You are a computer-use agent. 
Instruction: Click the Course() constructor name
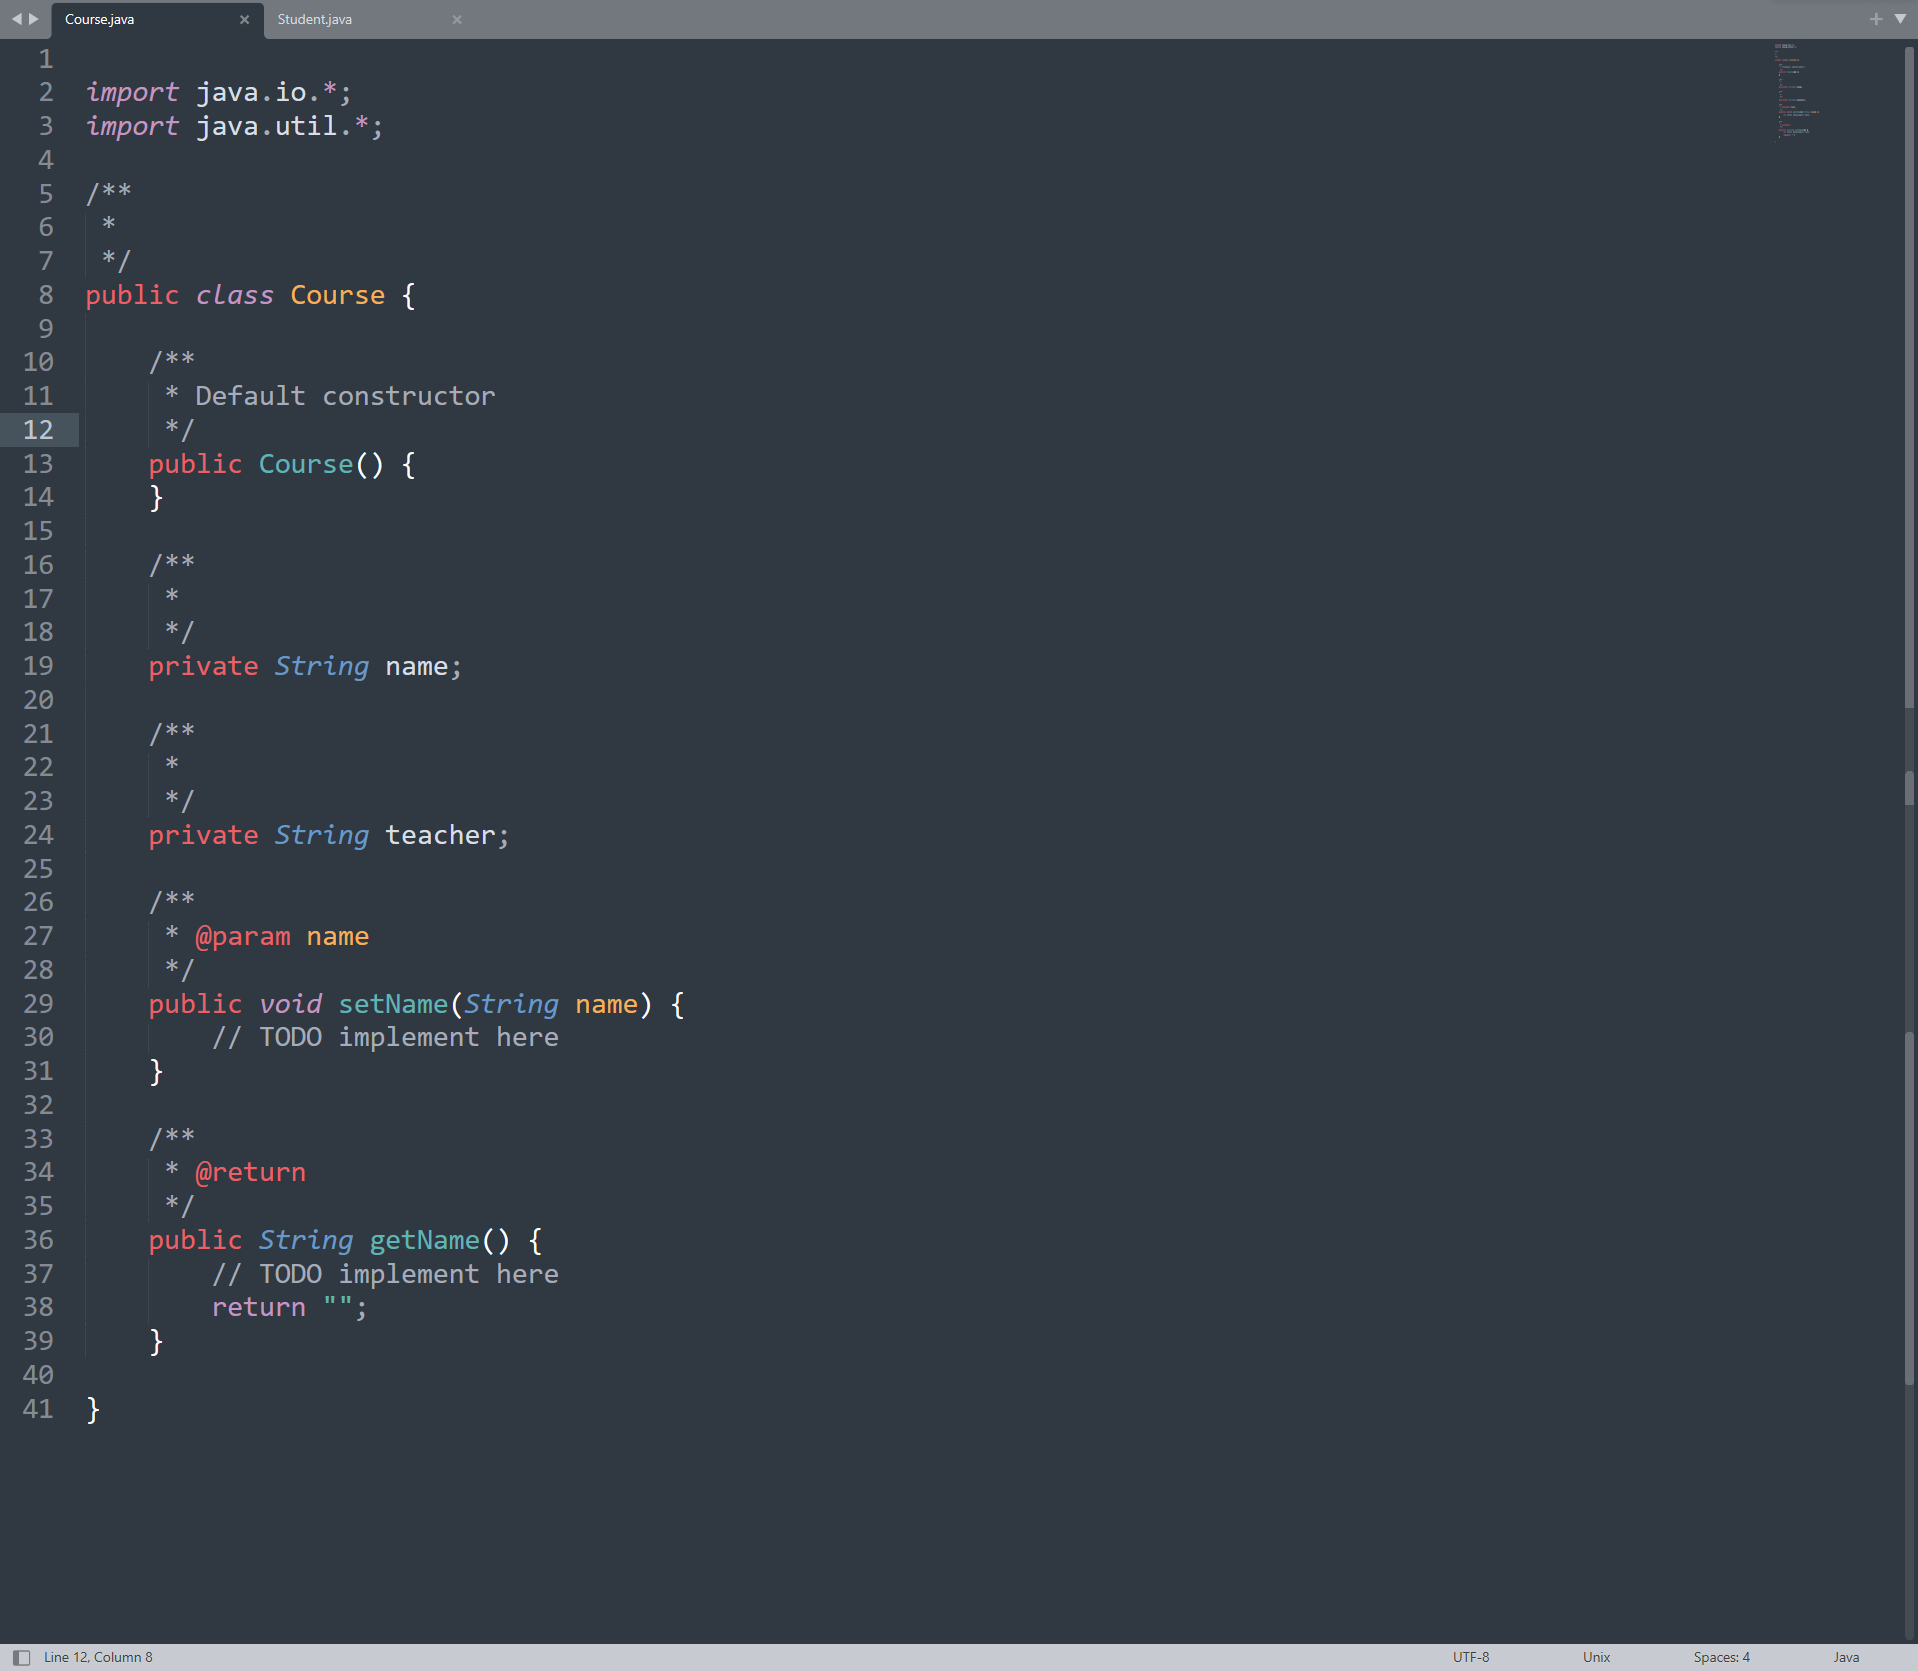pyautogui.click(x=306, y=464)
